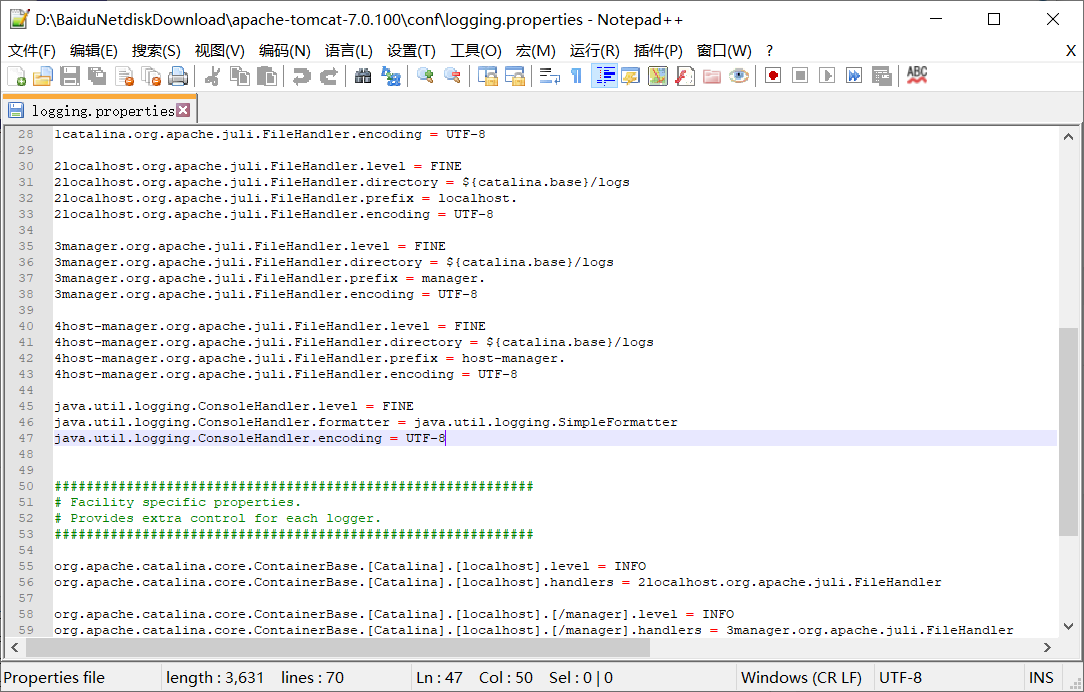Click the horizontal scrollbar thumb
Image resolution: width=1084 pixels, height=692 pixels.
click(x=338, y=648)
